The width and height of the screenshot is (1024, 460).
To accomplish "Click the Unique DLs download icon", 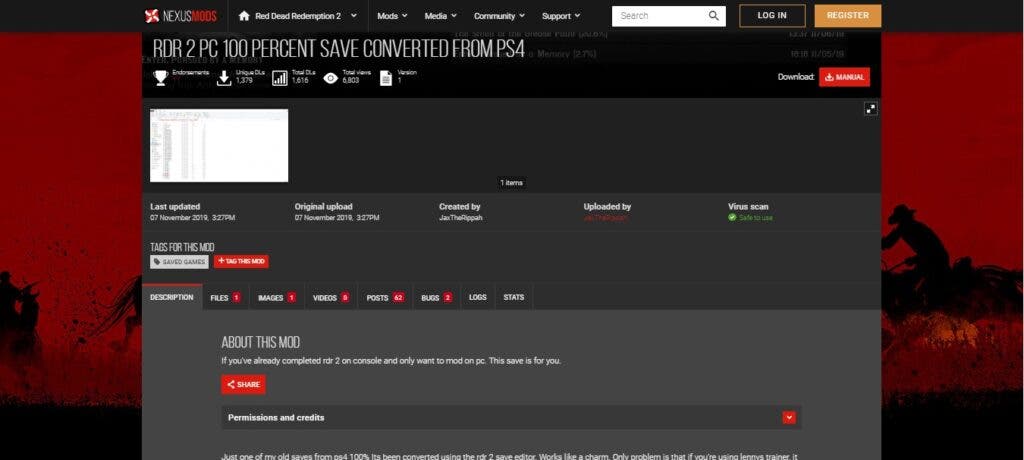I will click(224, 78).
